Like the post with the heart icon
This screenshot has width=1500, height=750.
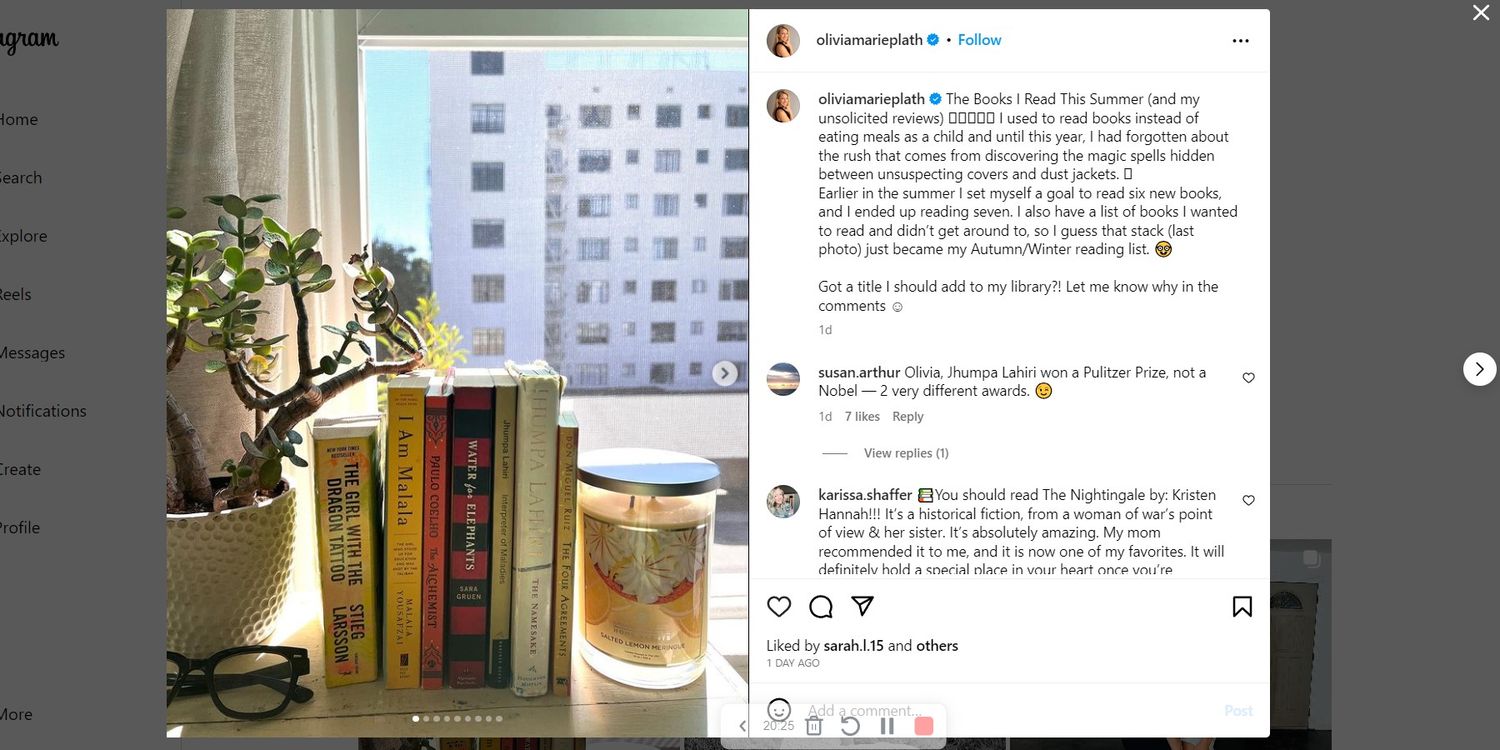click(779, 606)
